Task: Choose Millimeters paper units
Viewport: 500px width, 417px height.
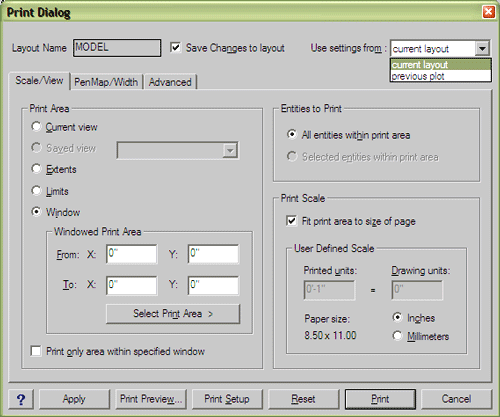Action: click(x=397, y=336)
